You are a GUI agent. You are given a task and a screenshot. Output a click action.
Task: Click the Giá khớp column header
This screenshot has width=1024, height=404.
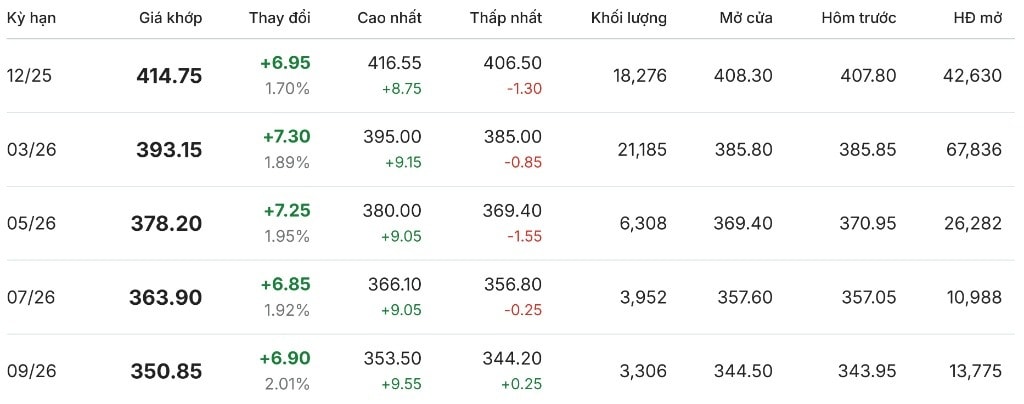168,18
